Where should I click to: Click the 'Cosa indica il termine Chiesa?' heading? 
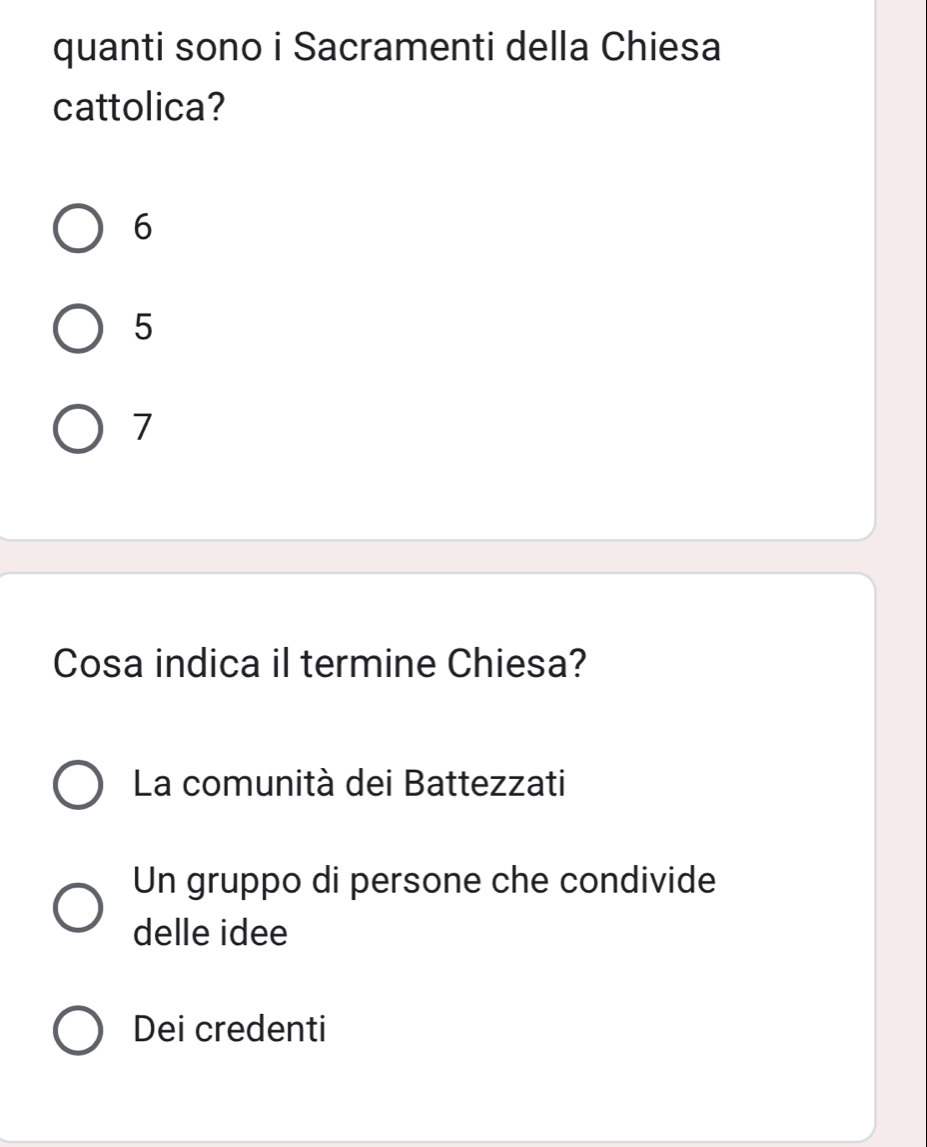point(321,661)
